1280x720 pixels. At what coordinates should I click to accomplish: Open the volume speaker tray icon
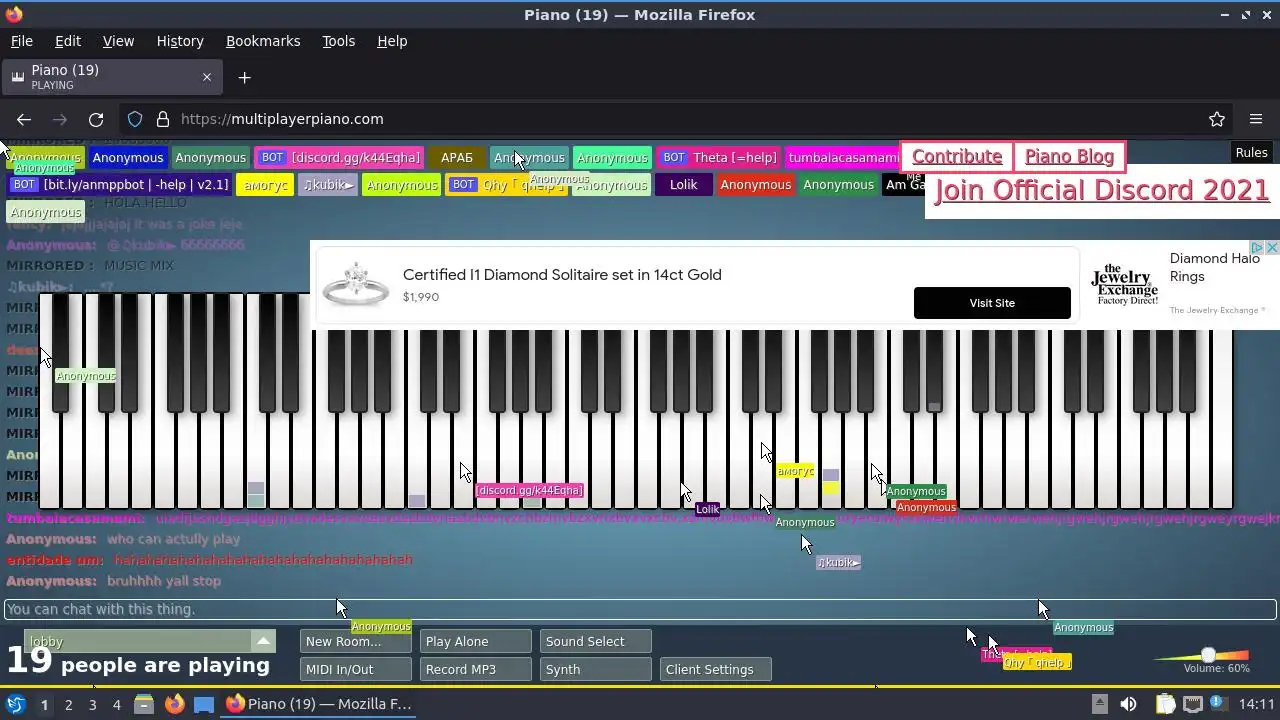(x=1128, y=704)
